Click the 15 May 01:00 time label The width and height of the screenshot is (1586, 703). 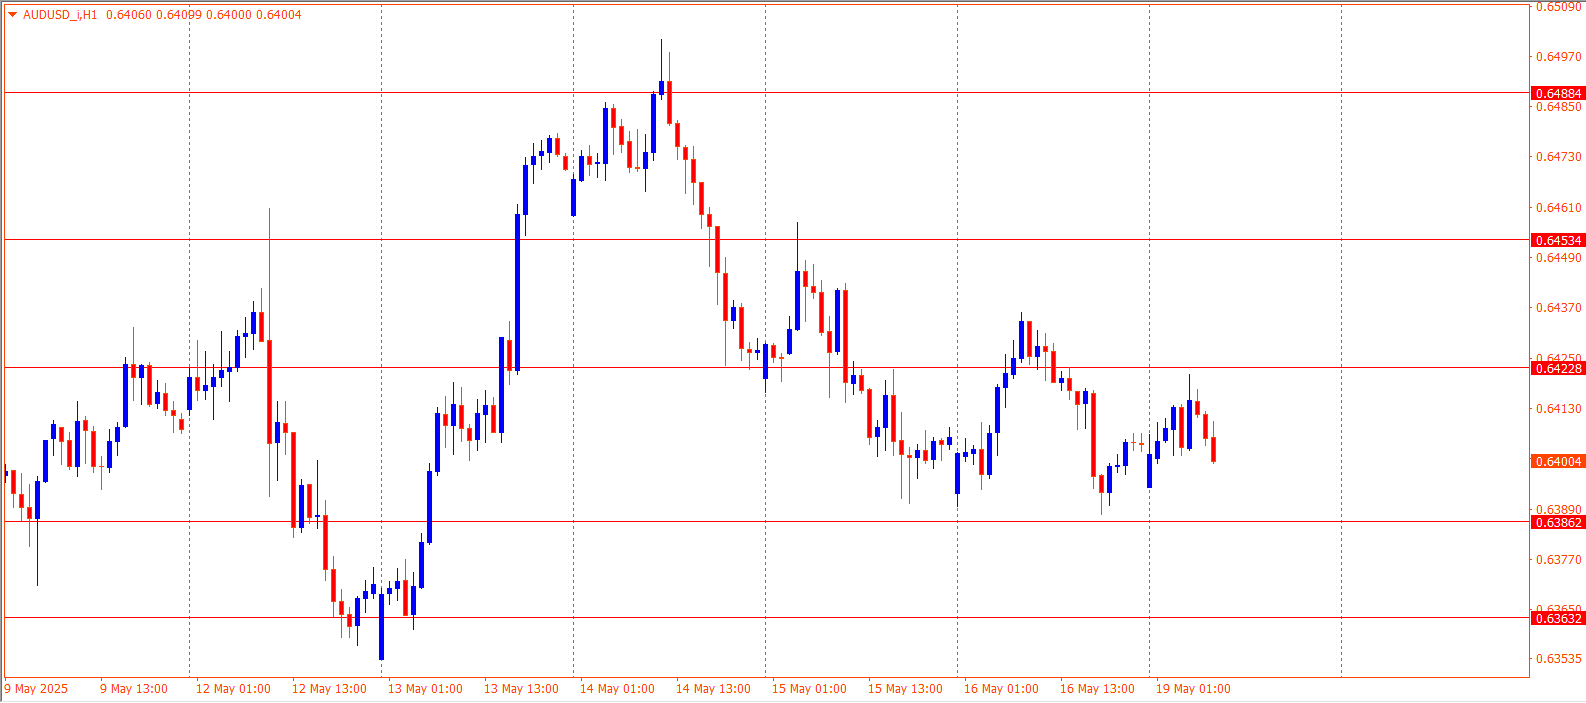[x=809, y=689]
